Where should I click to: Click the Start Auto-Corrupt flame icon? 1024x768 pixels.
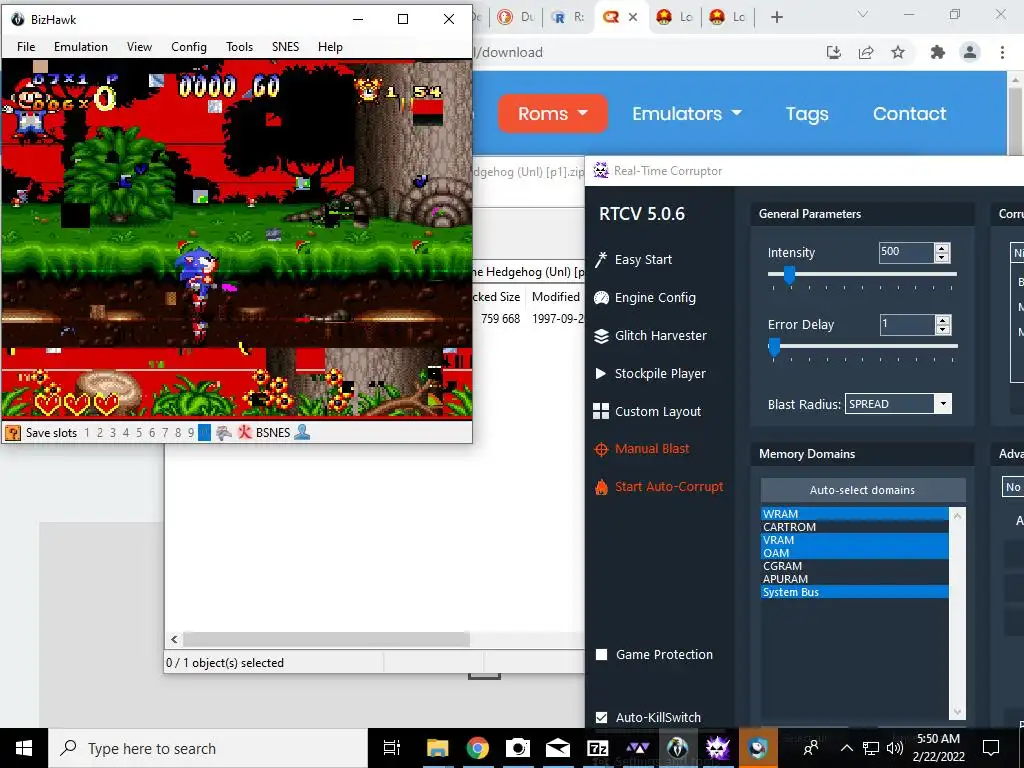tap(601, 487)
